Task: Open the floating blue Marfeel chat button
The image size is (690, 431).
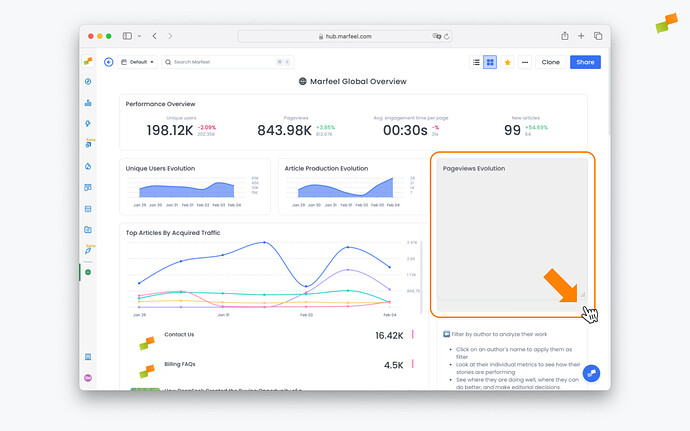Action: (x=591, y=373)
